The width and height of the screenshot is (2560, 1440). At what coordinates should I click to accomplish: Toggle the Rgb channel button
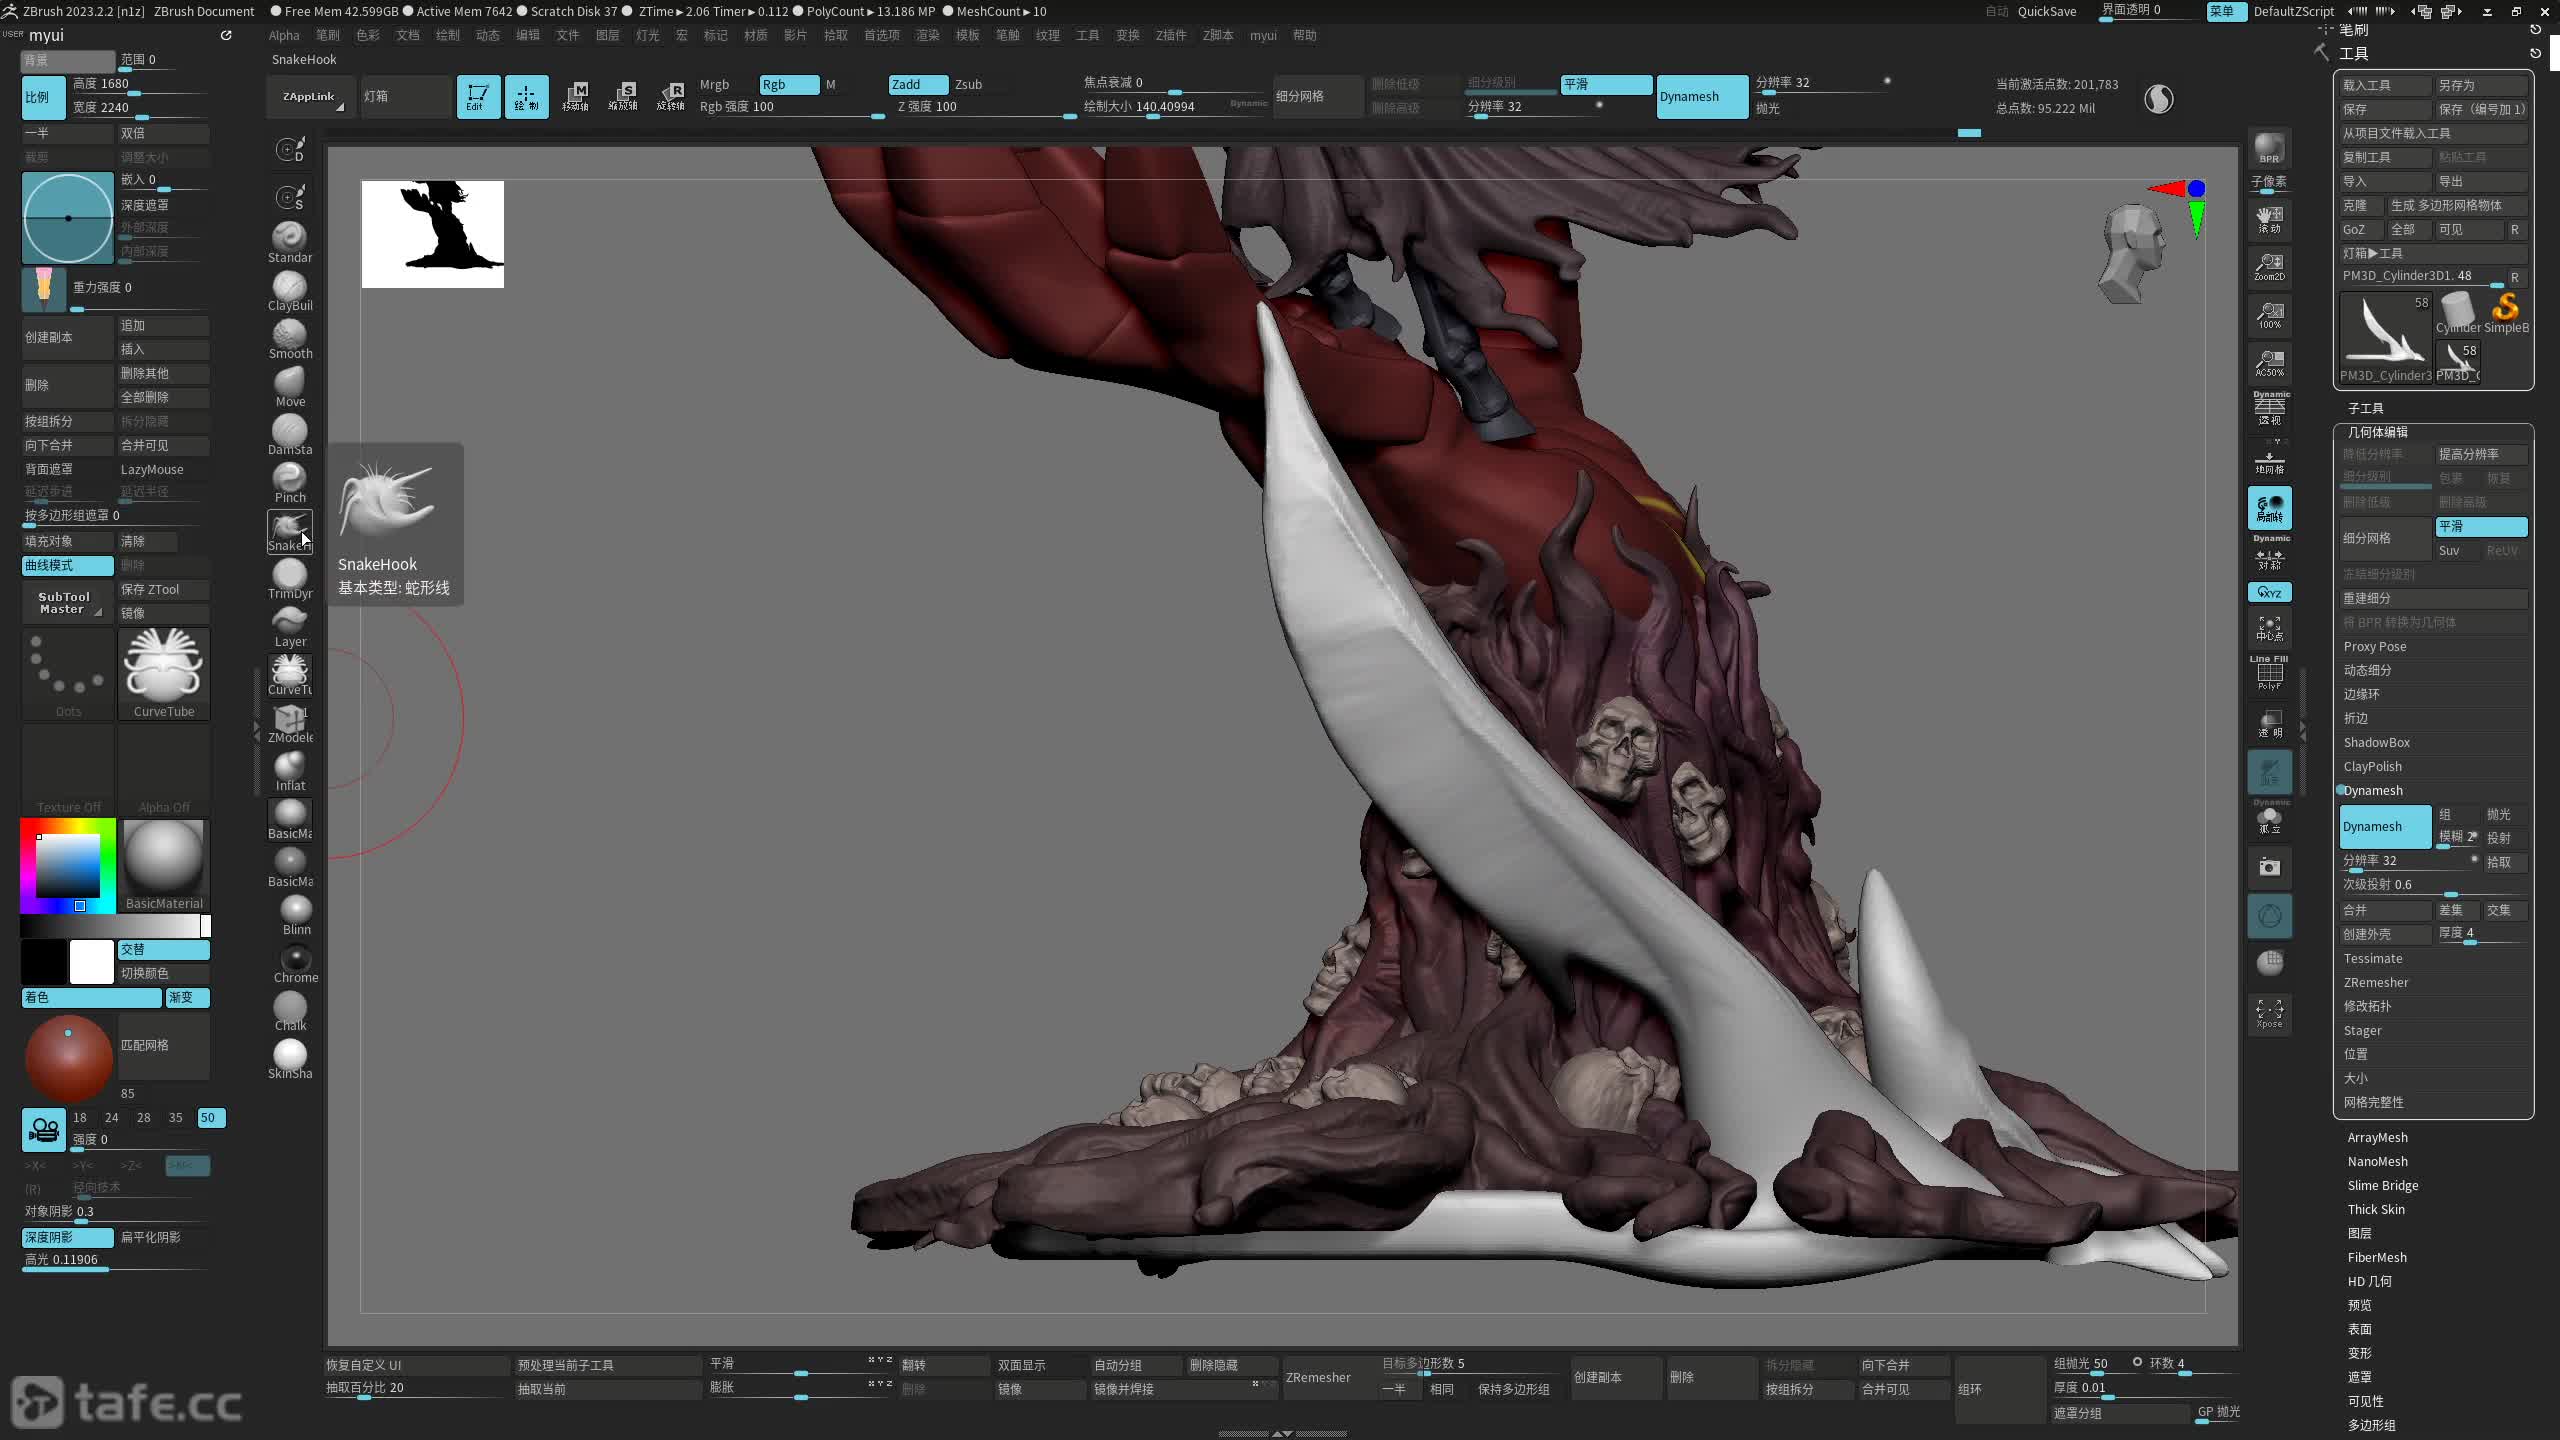[788, 85]
